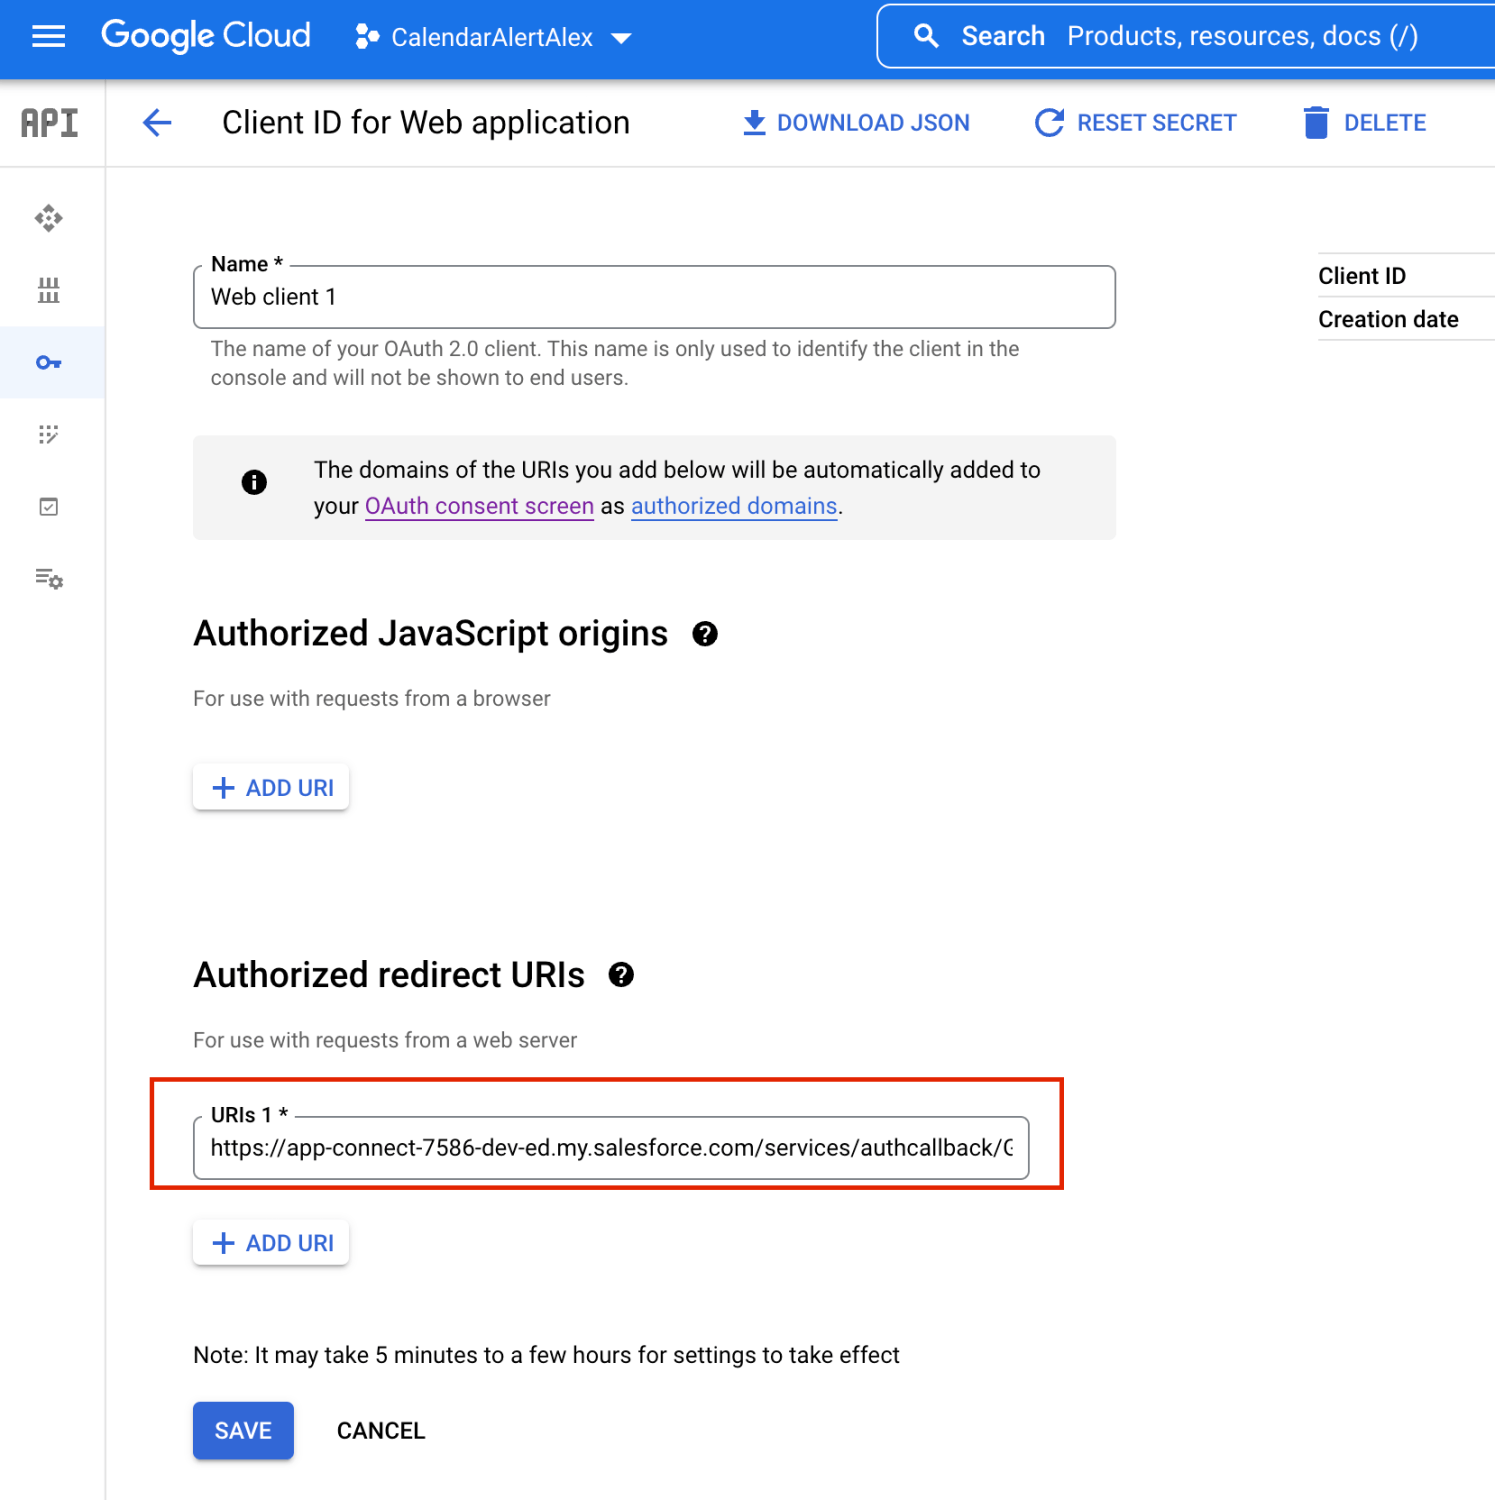Open the API Library icon in sidebar

tap(49, 290)
